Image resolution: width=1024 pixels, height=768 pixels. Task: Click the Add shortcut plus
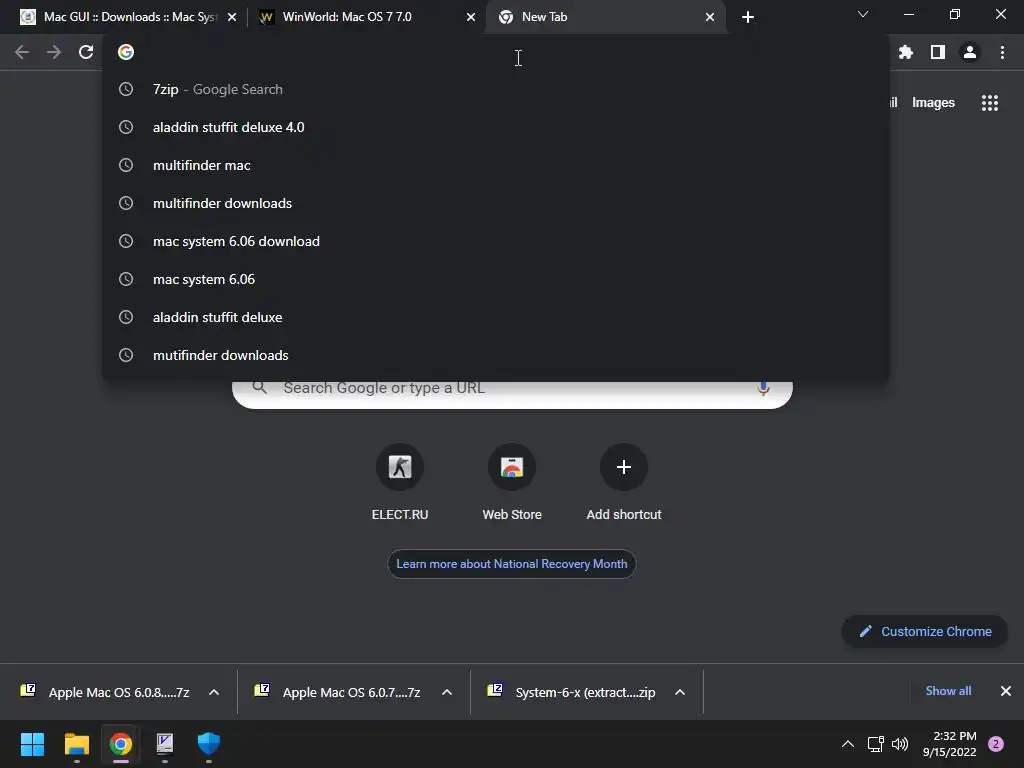click(624, 468)
